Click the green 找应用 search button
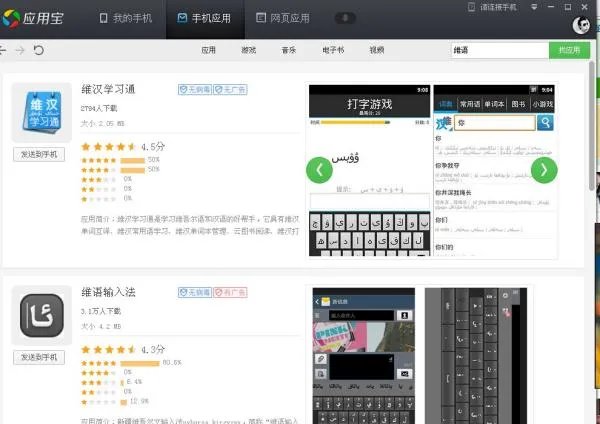600x424 pixels. point(569,50)
